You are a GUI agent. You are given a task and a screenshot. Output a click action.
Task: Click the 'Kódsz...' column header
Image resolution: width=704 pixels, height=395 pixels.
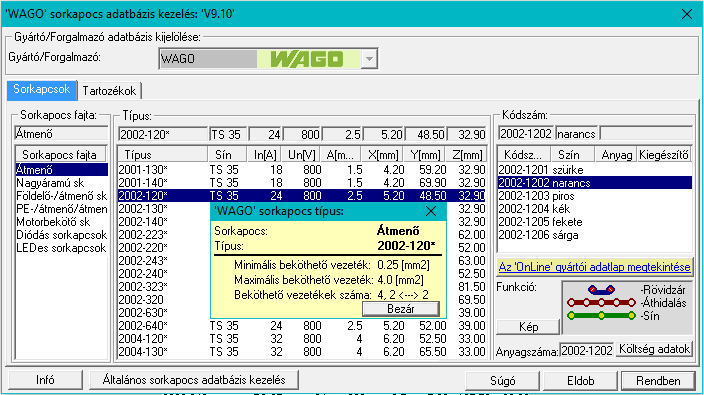click(x=524, y=154)
